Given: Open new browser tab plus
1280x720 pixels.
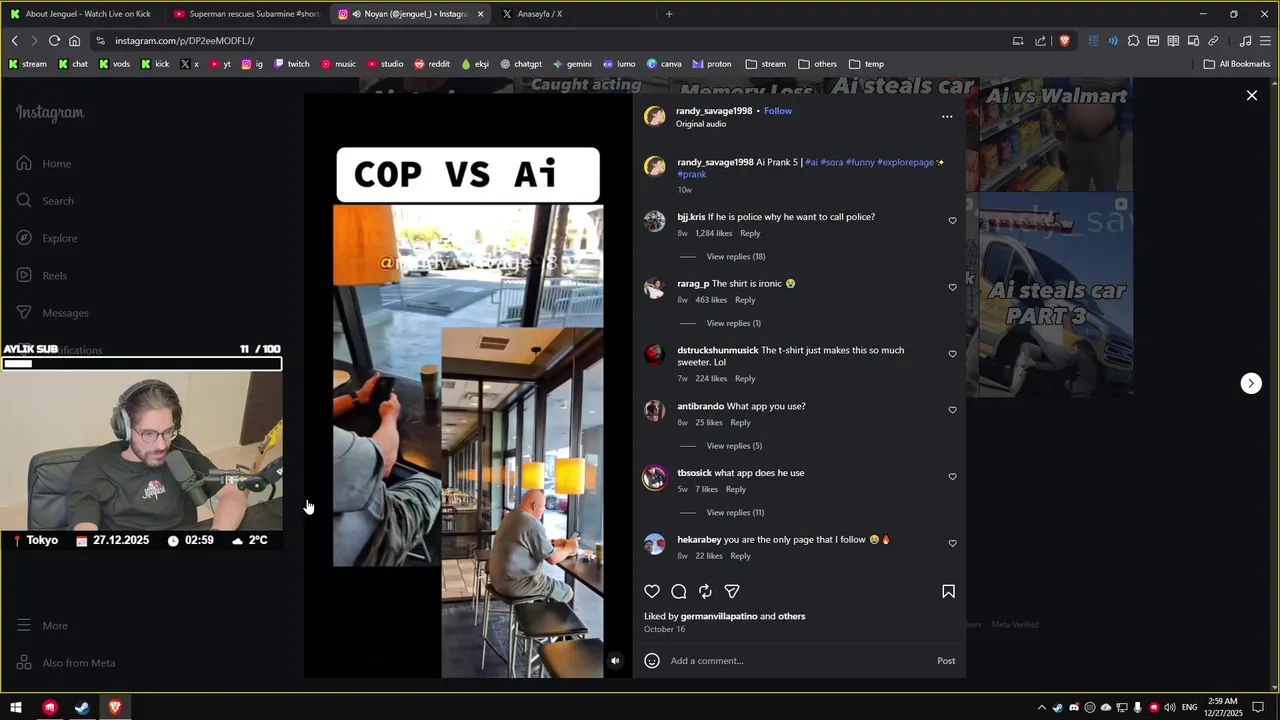Looking at the screenshot, I should (669, 14).
